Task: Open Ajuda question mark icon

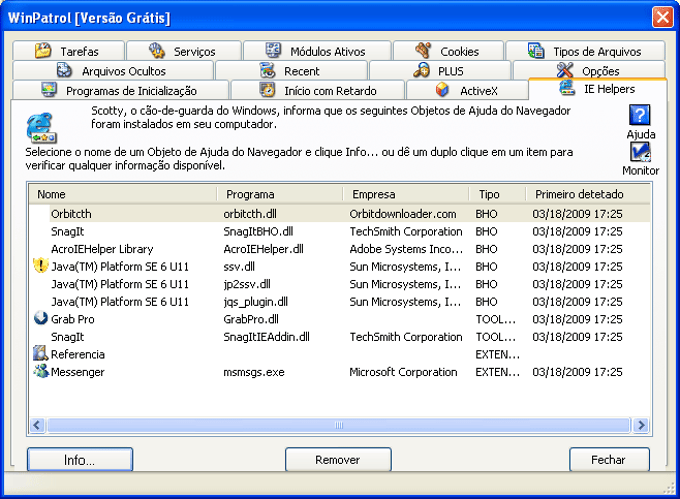Action: click(x=640, y=115)
